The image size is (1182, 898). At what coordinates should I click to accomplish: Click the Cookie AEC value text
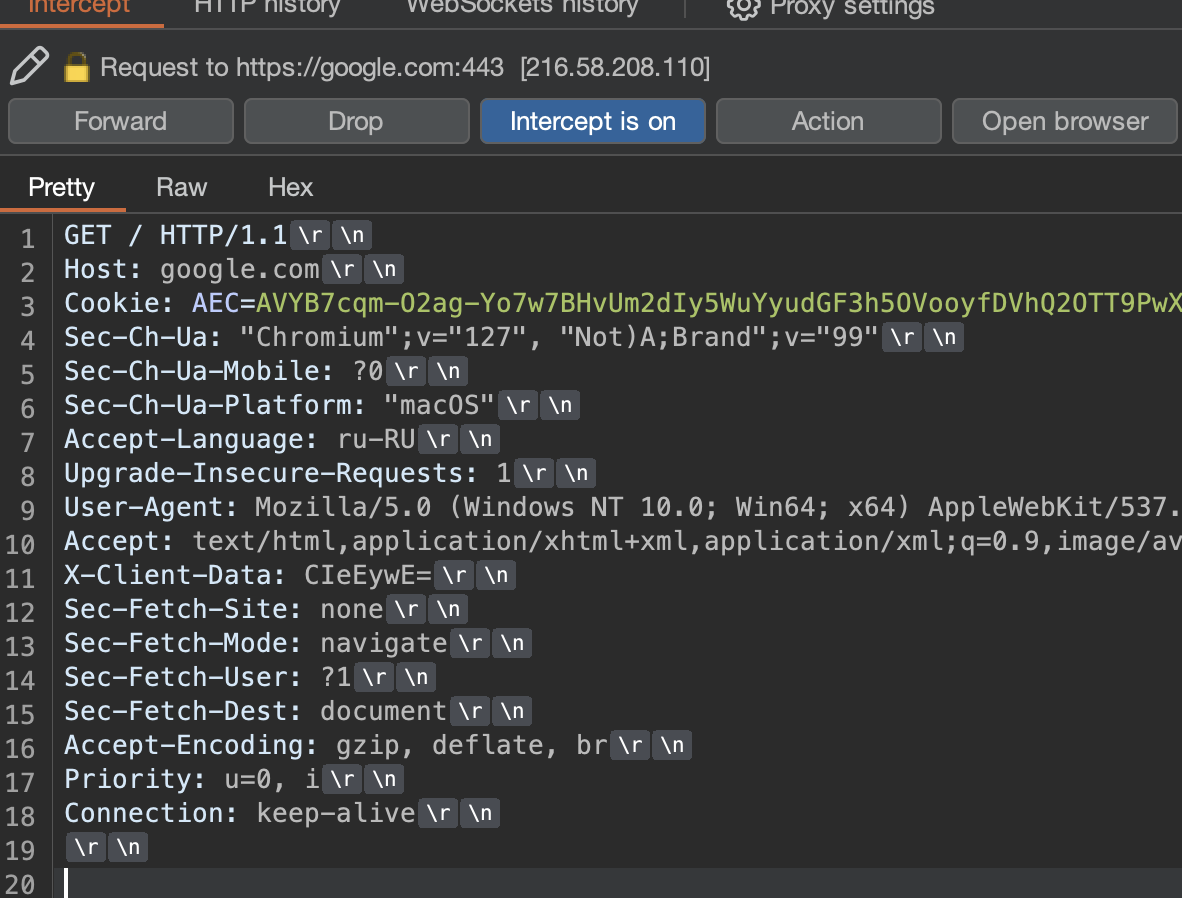pyautogui.click(x=700, y=304)
